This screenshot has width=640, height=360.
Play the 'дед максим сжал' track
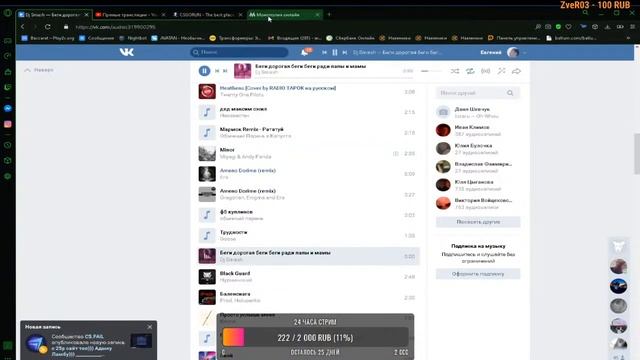[309, 112]
